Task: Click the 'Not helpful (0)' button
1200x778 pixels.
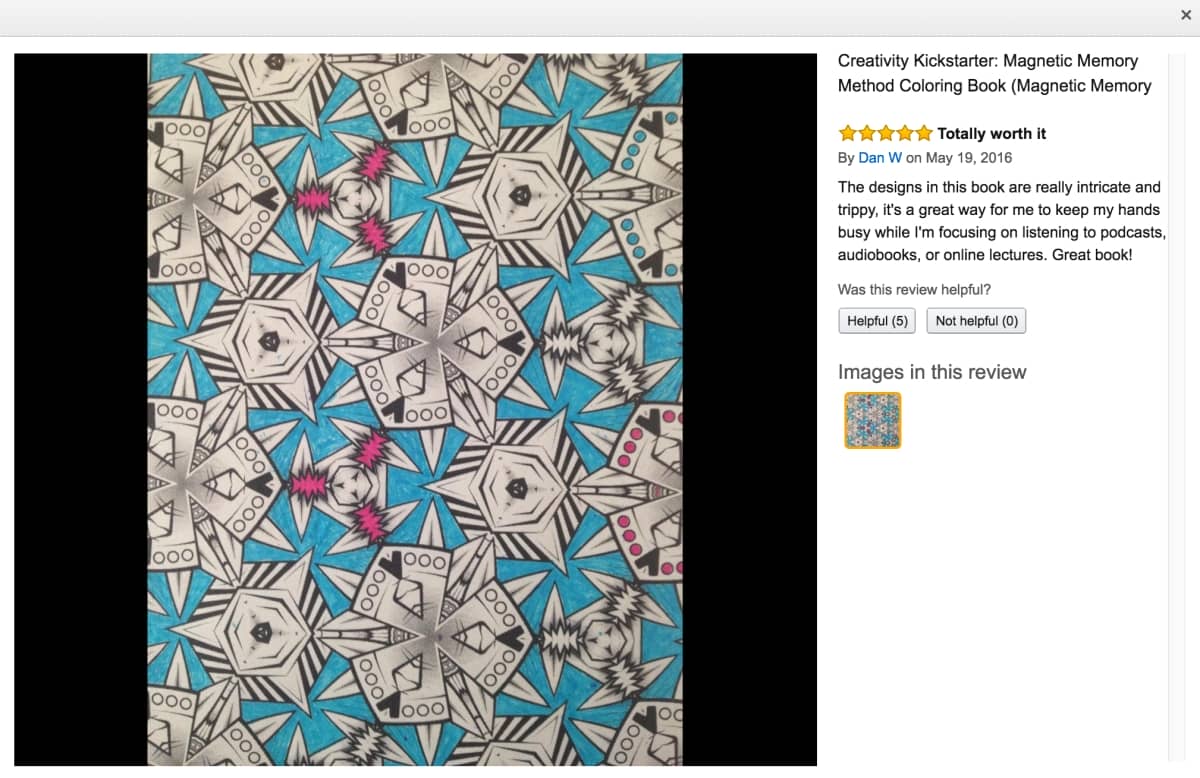Action: pos(976,320)
